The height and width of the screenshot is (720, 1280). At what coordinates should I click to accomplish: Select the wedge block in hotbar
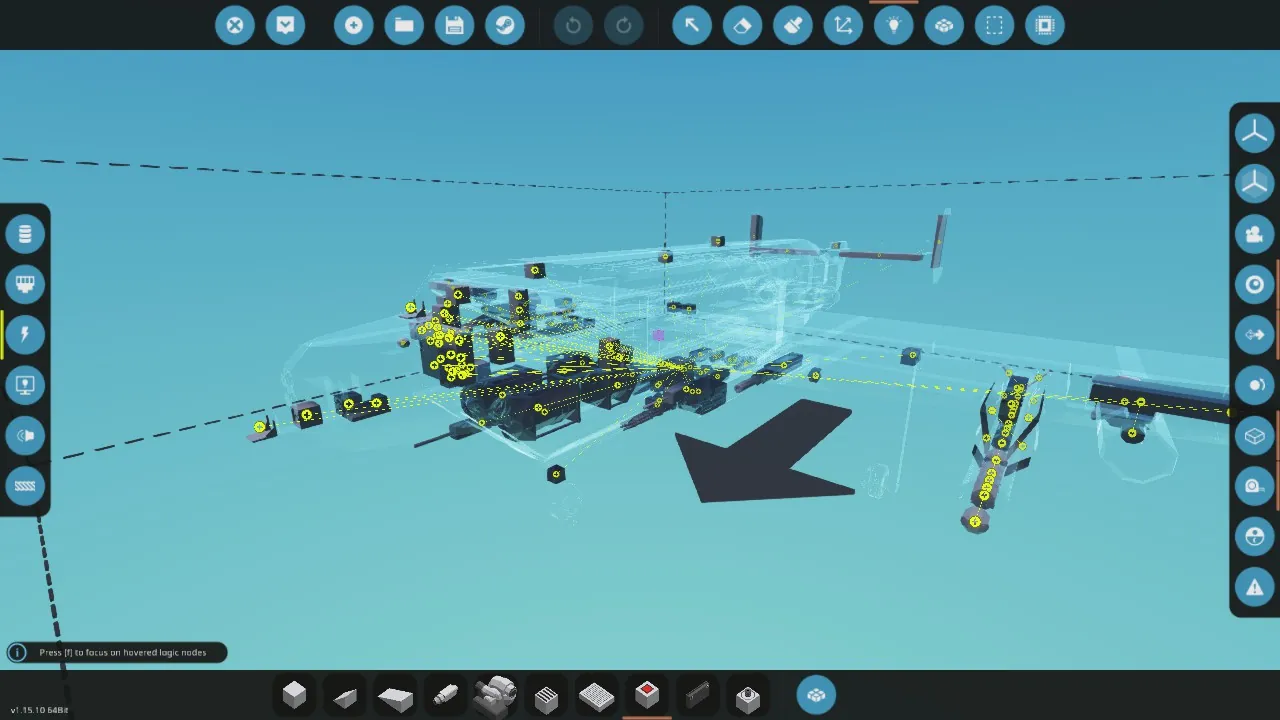345,696
